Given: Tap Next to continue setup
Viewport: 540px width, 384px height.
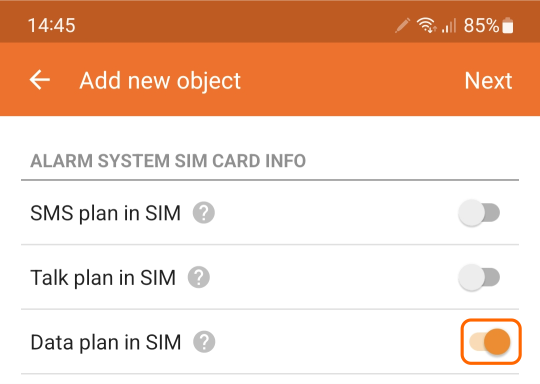Looking at the screenshot, I should tap(488, 81).
